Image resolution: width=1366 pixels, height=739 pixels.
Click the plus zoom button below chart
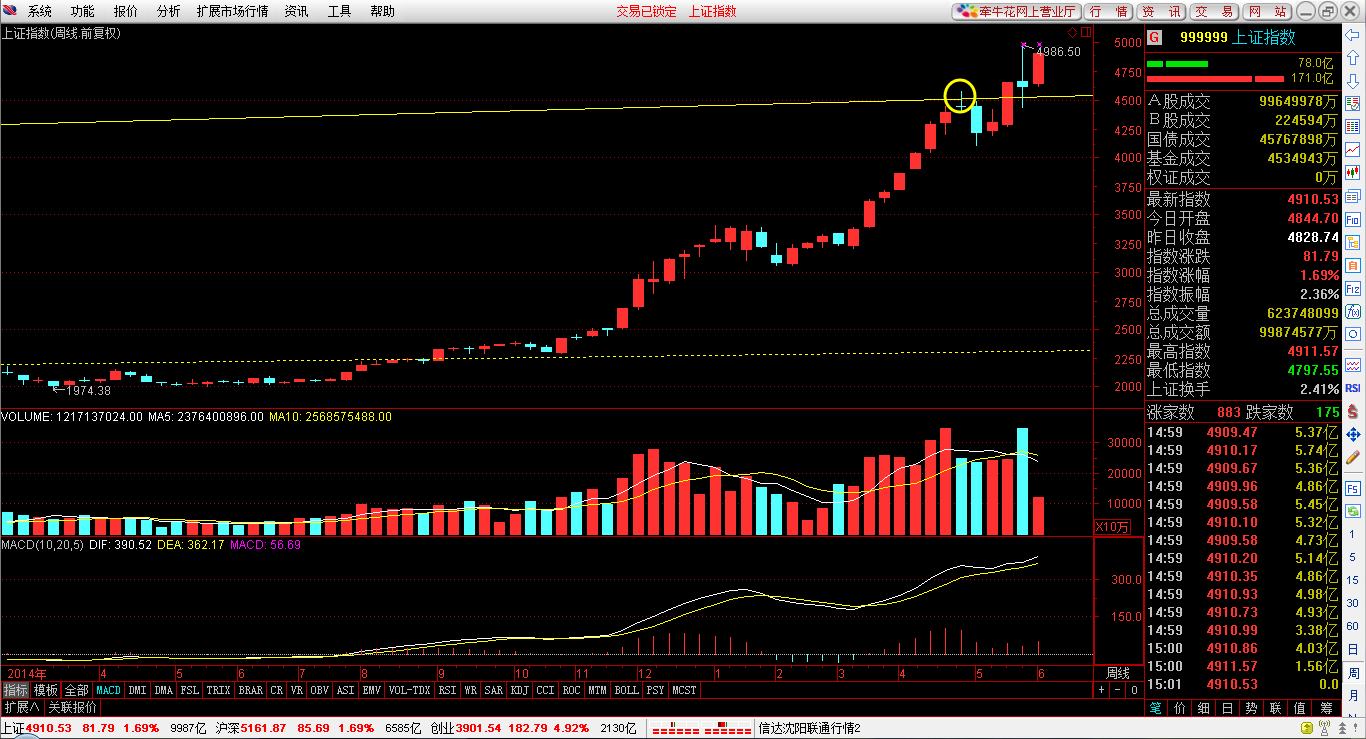pos(1101,690)
